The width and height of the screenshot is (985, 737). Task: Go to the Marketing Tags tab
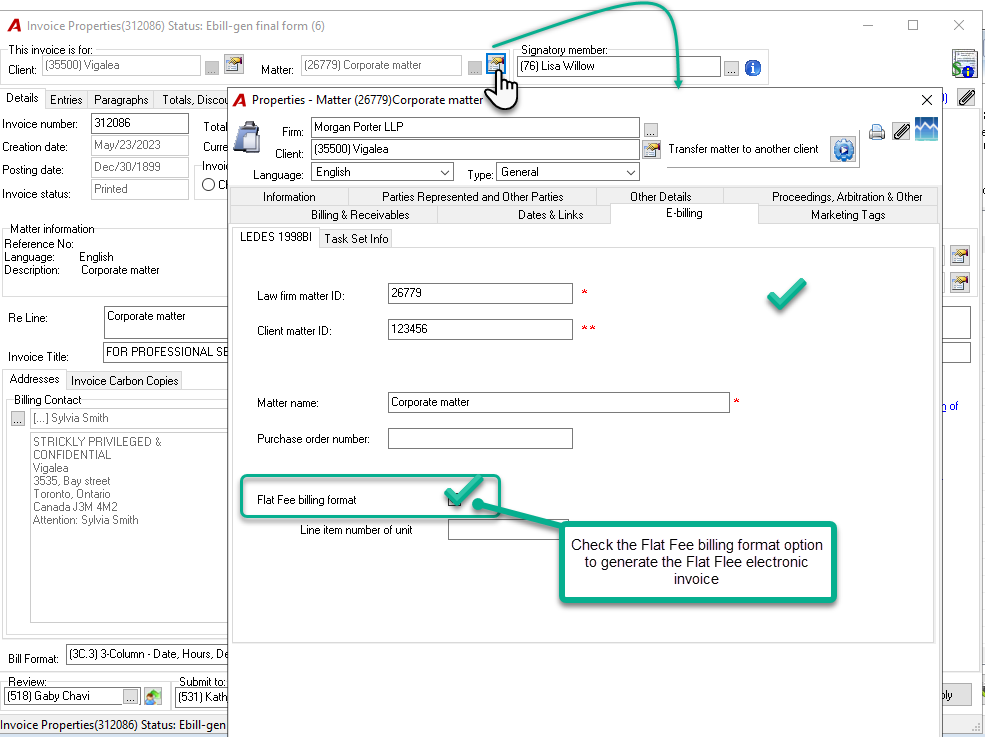848,215
